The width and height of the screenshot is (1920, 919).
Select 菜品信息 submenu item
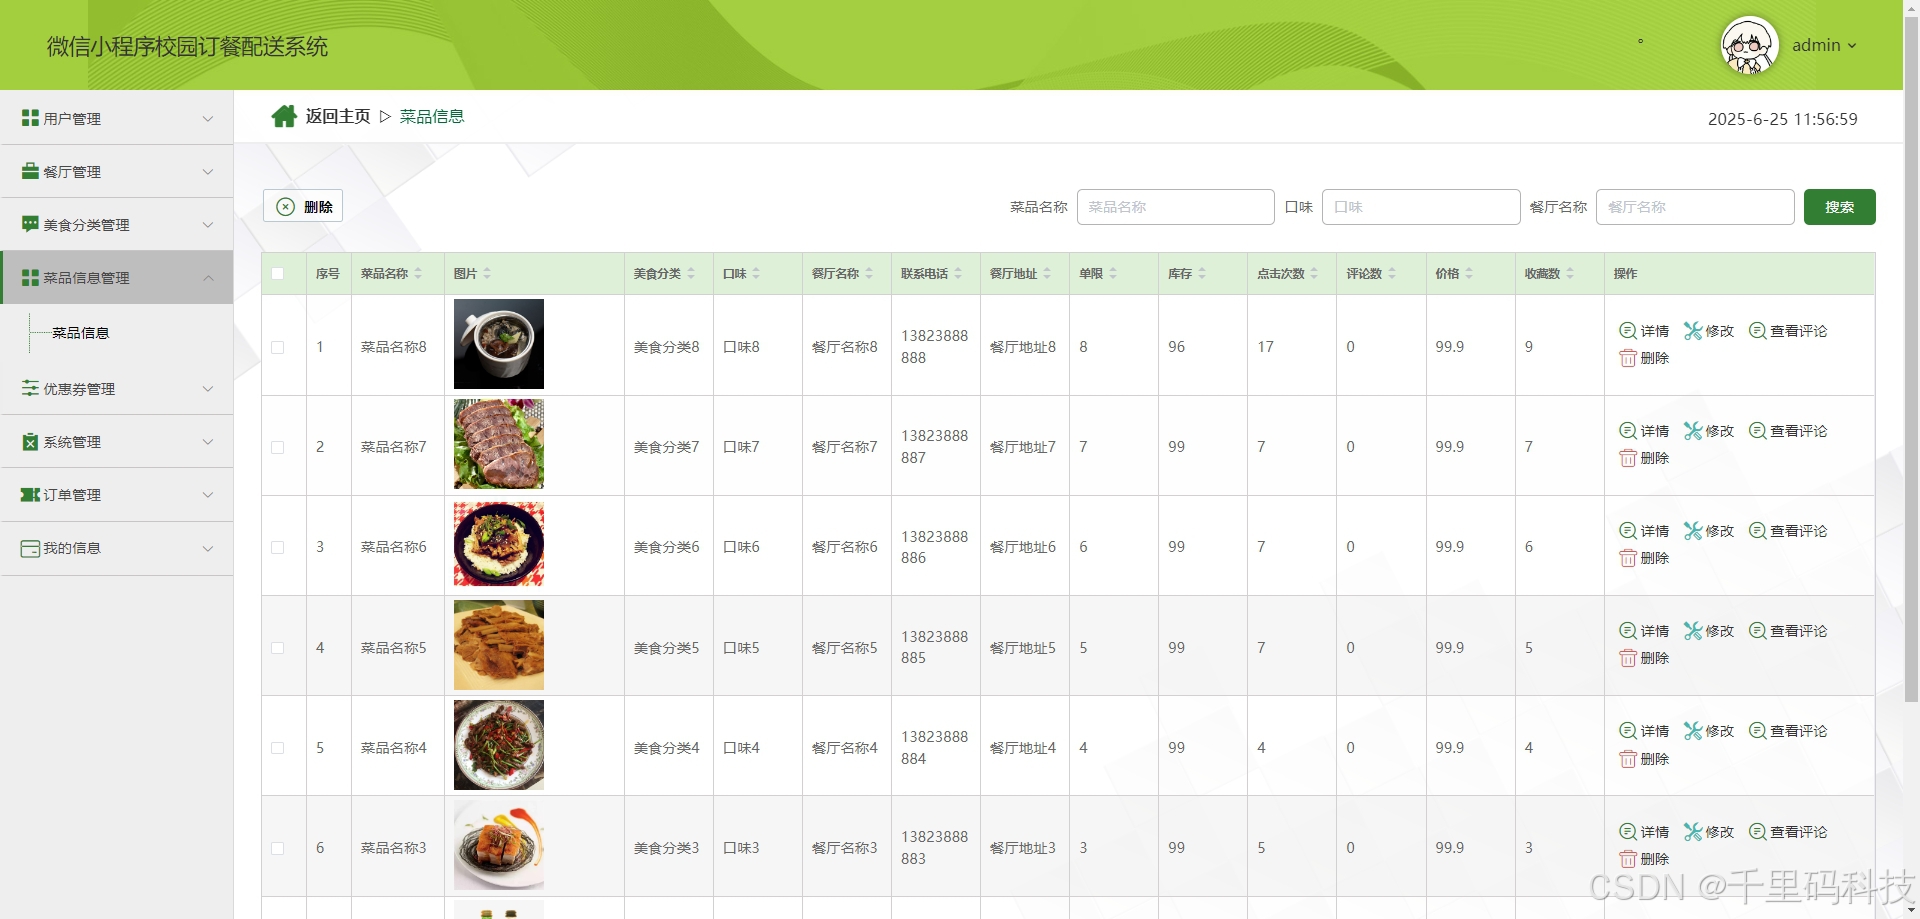click(81, 333)
